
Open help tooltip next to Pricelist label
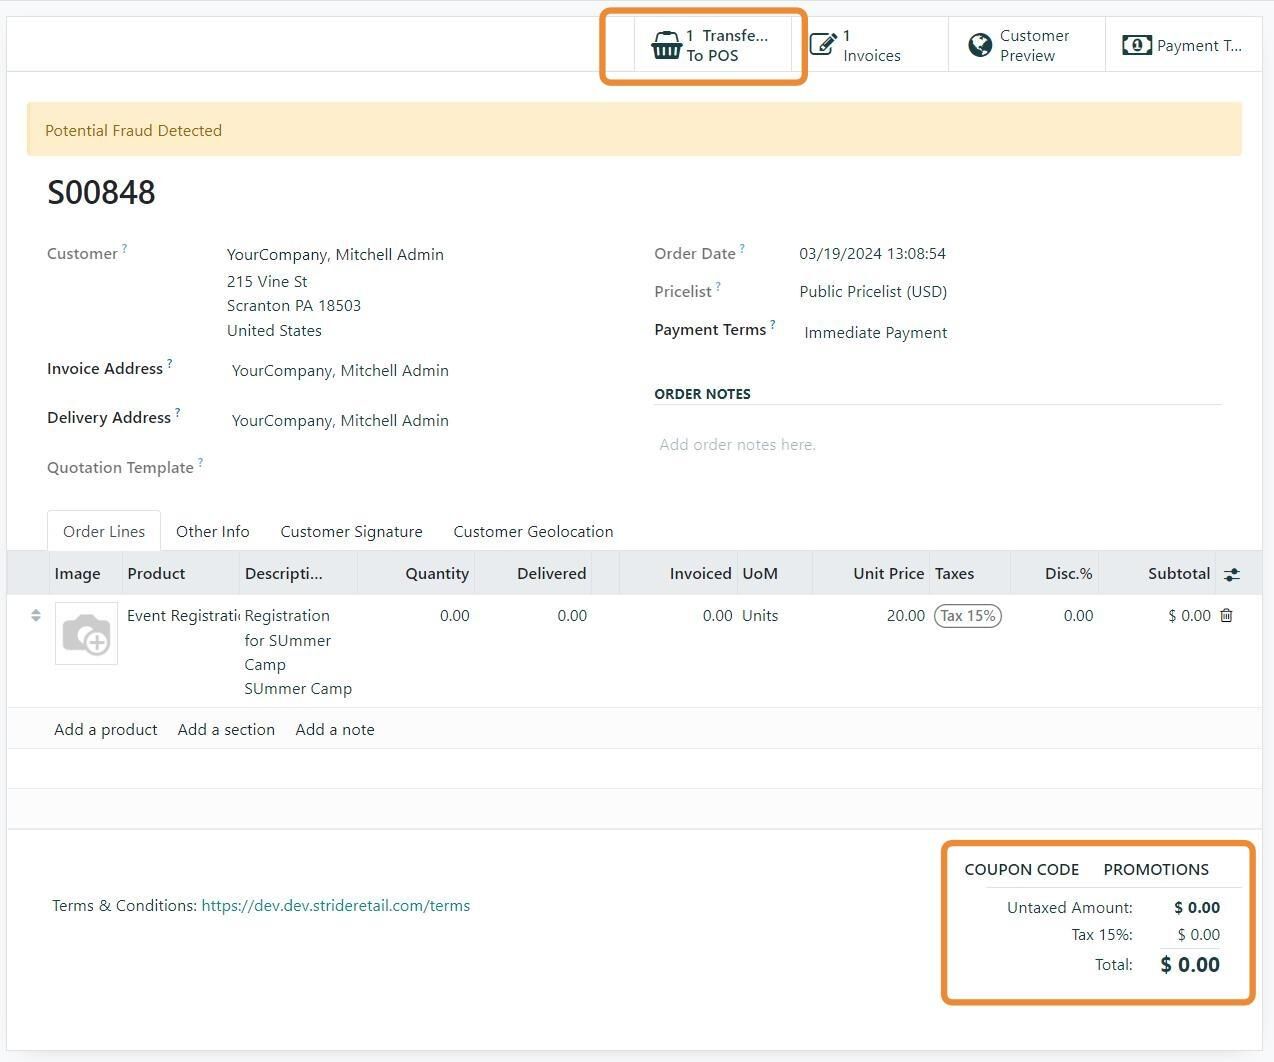click(718, 285)
